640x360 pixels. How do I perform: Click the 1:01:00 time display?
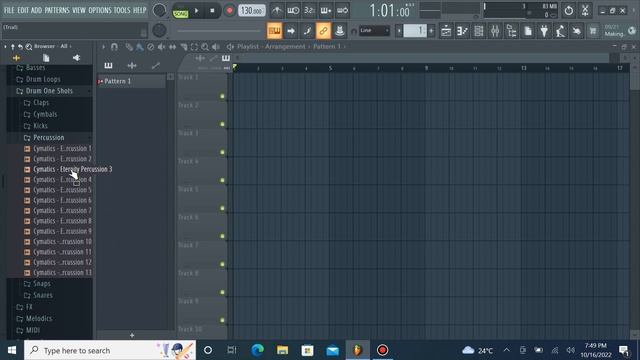[x=389, y=11]
